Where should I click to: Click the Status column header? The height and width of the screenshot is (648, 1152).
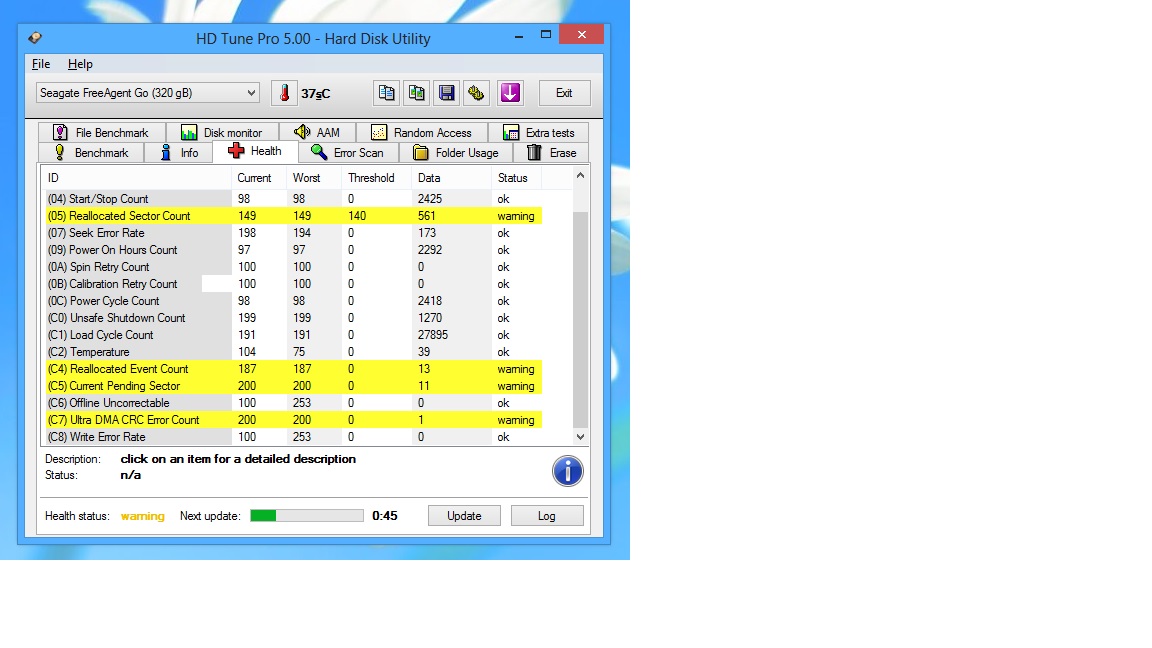[x=516, y=178]
